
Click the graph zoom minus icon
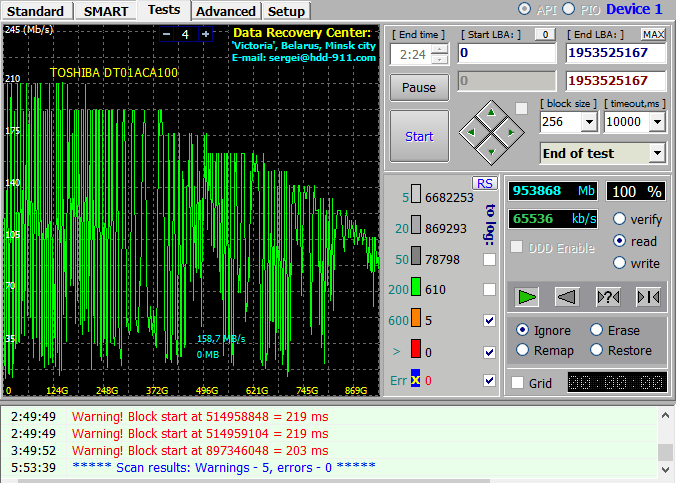click(167, 34)
